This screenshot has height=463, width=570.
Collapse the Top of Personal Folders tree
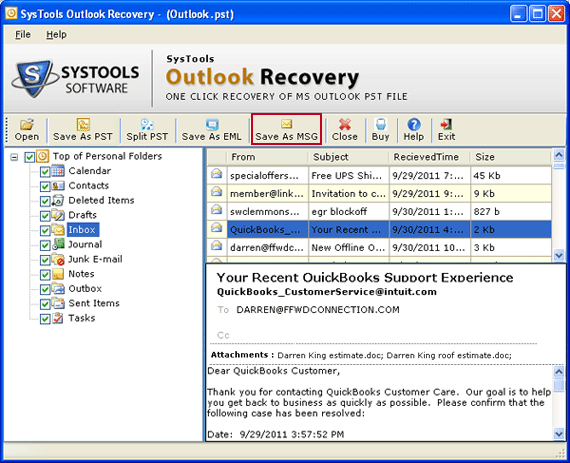point(14,157)
